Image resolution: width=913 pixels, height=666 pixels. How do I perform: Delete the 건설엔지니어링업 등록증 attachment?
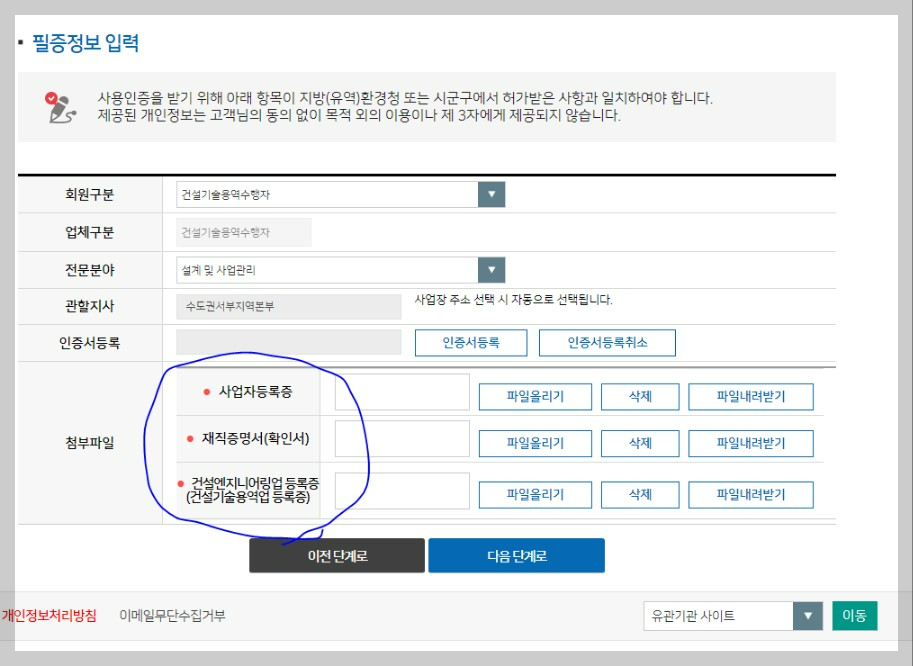point(639,494)
